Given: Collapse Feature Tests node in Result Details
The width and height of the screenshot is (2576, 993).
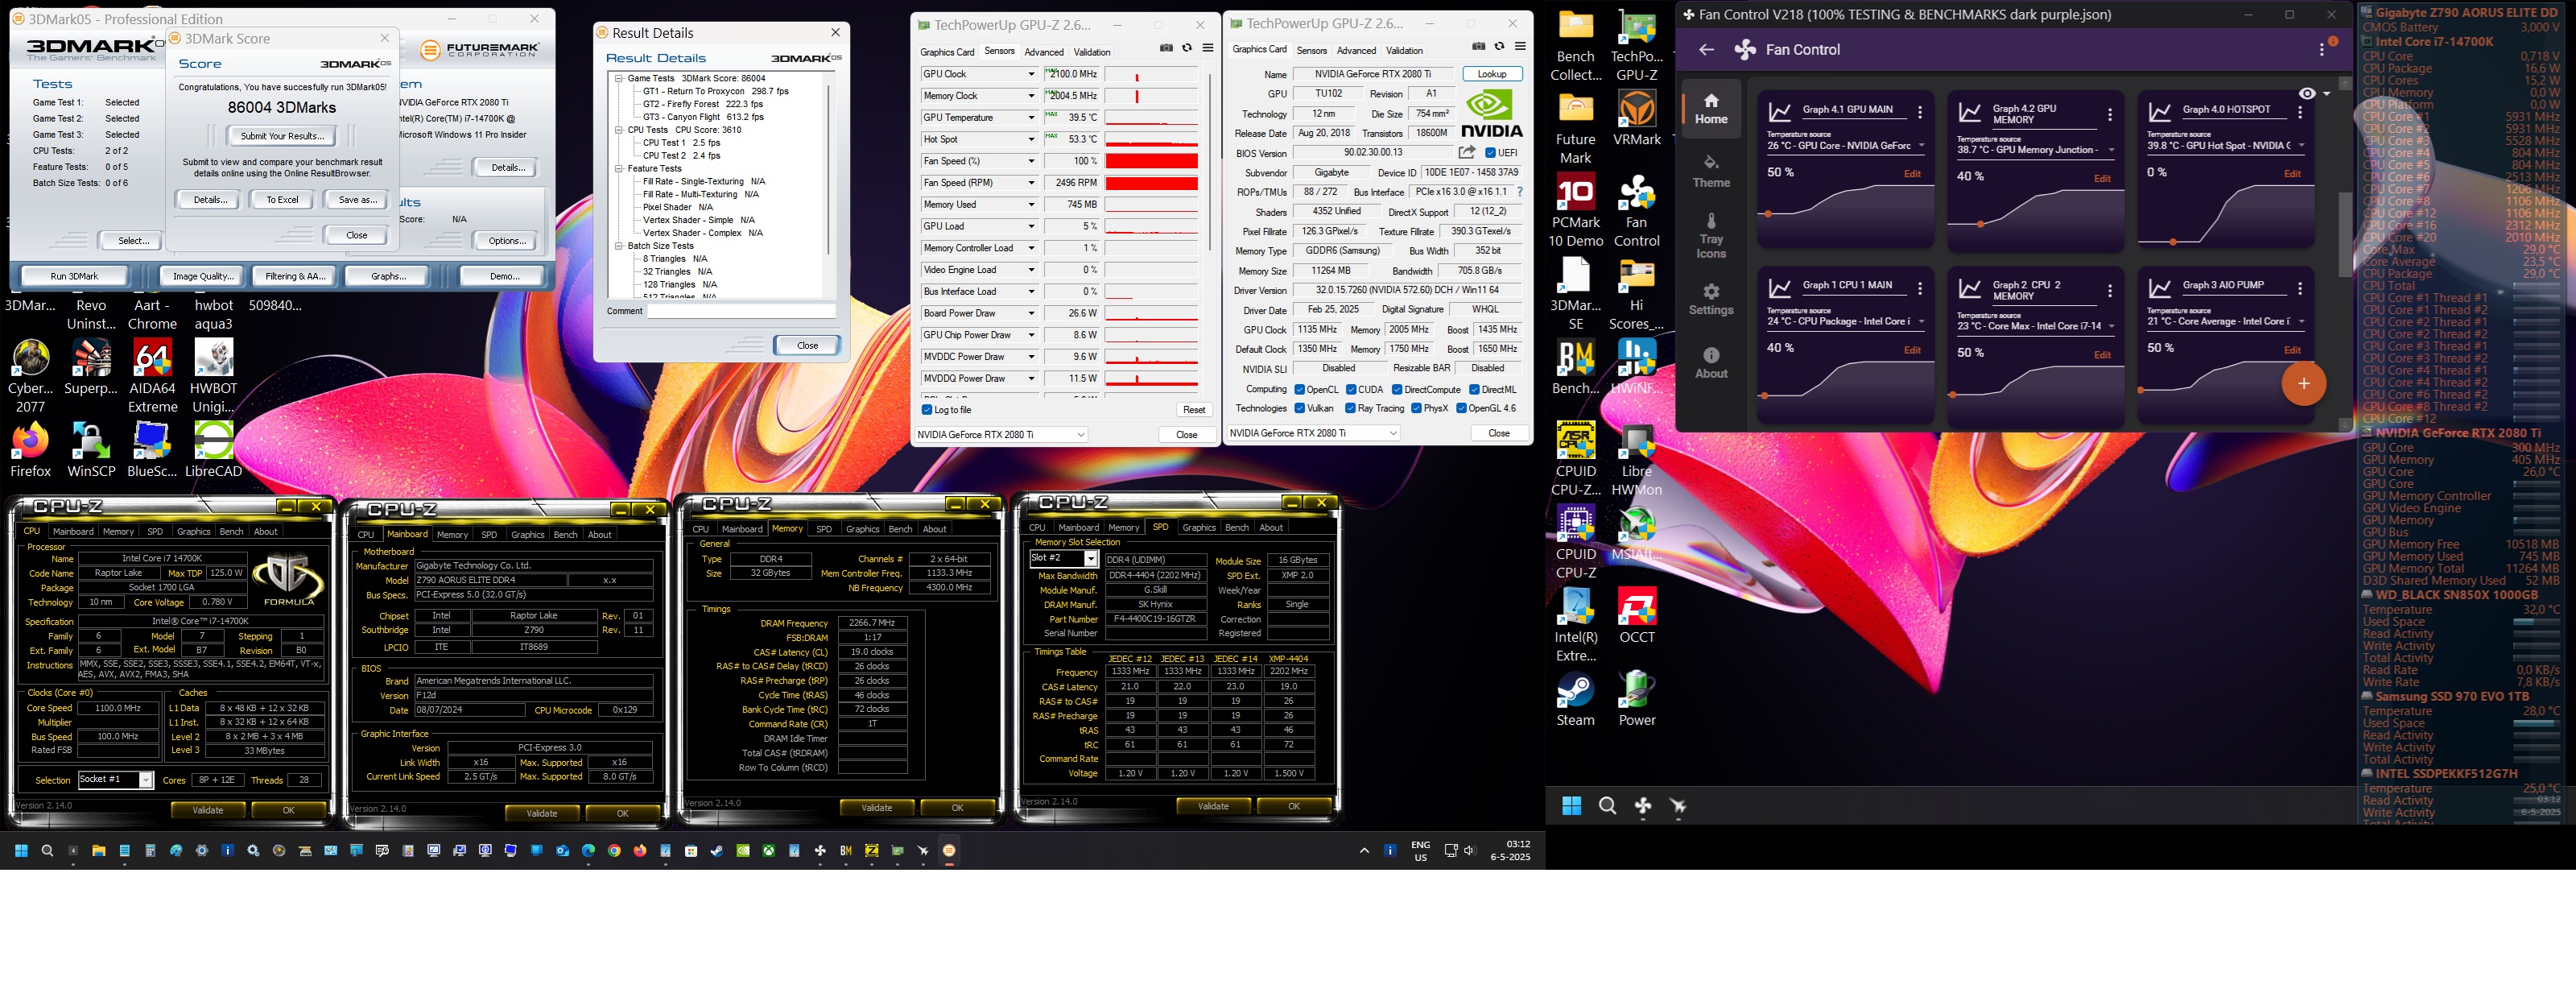Looking at the screenshot, I should coord(619,169).
